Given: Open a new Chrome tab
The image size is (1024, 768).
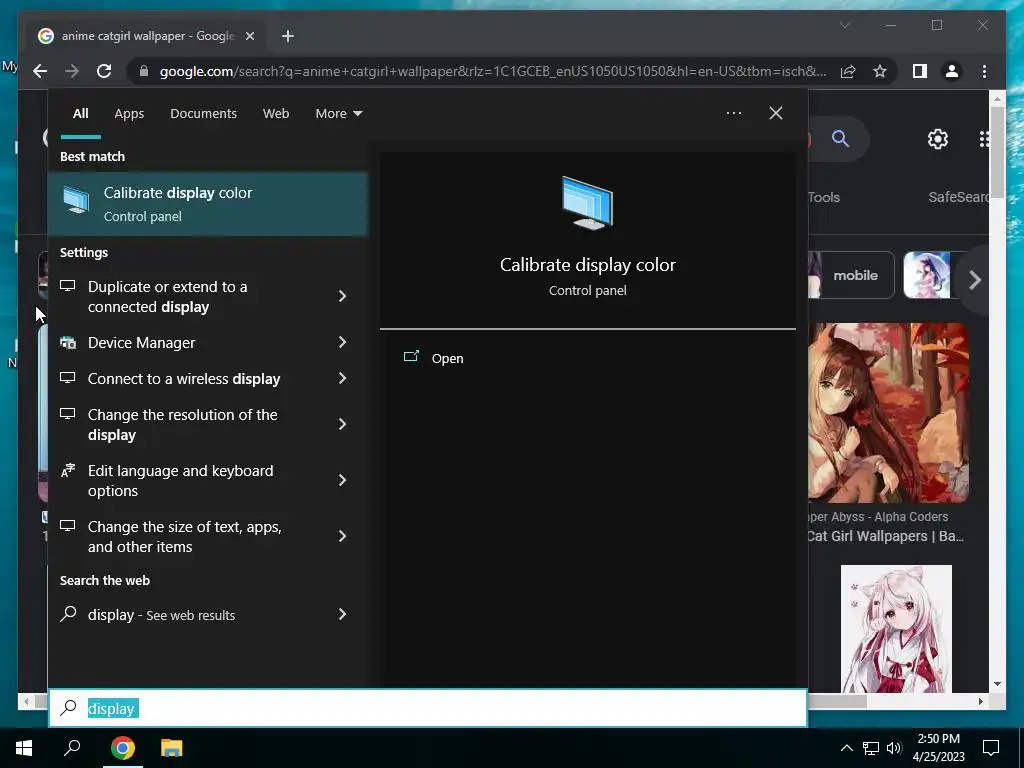Looking at the screenshot, I should coord(288,36).
